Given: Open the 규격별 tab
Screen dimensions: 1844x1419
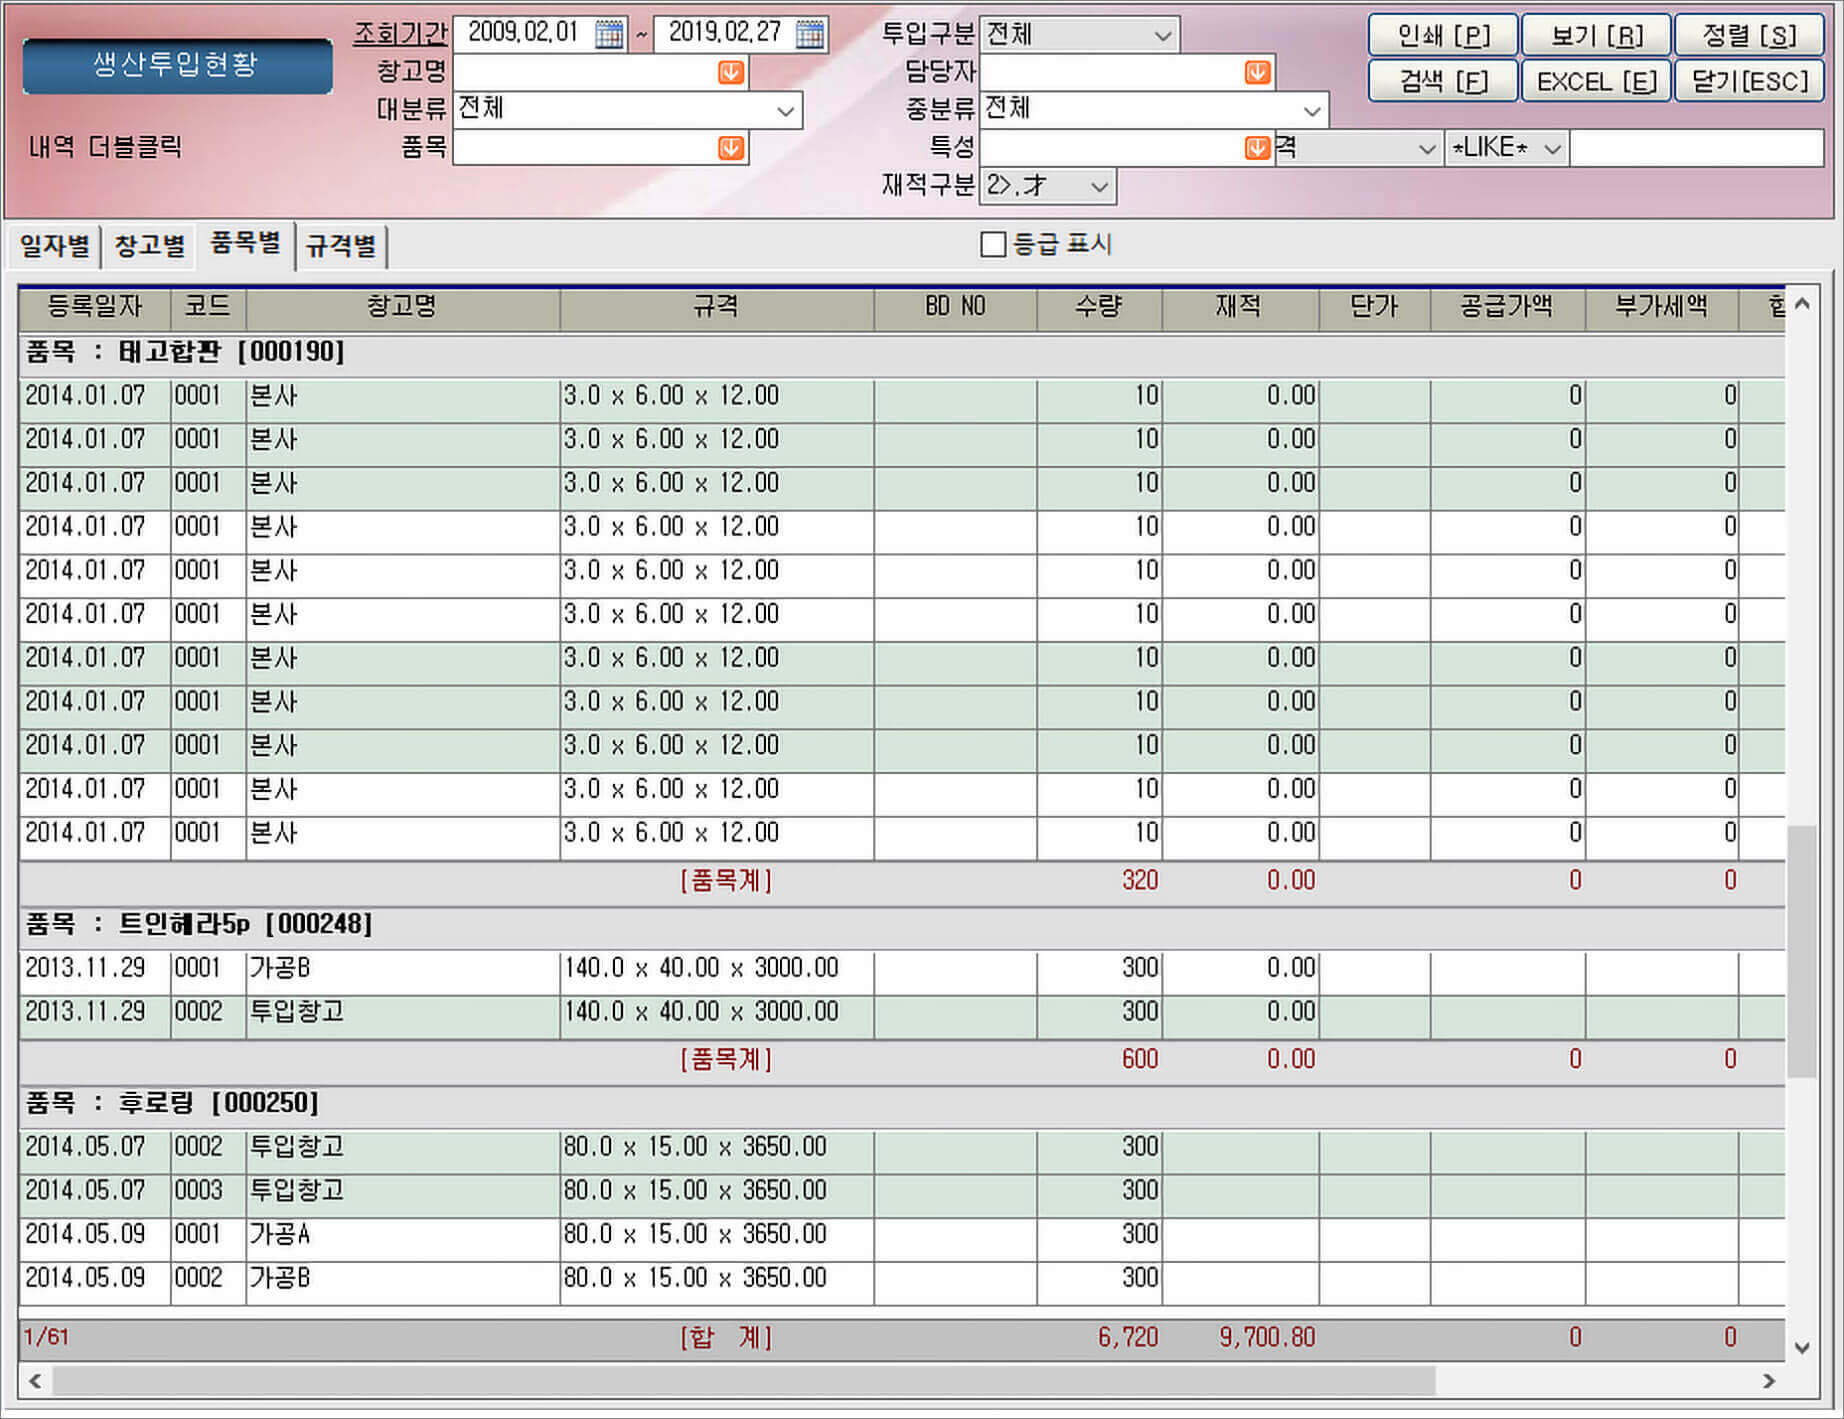Looking at the screenshot, I should pyautogui.click(x=341, y=246).
